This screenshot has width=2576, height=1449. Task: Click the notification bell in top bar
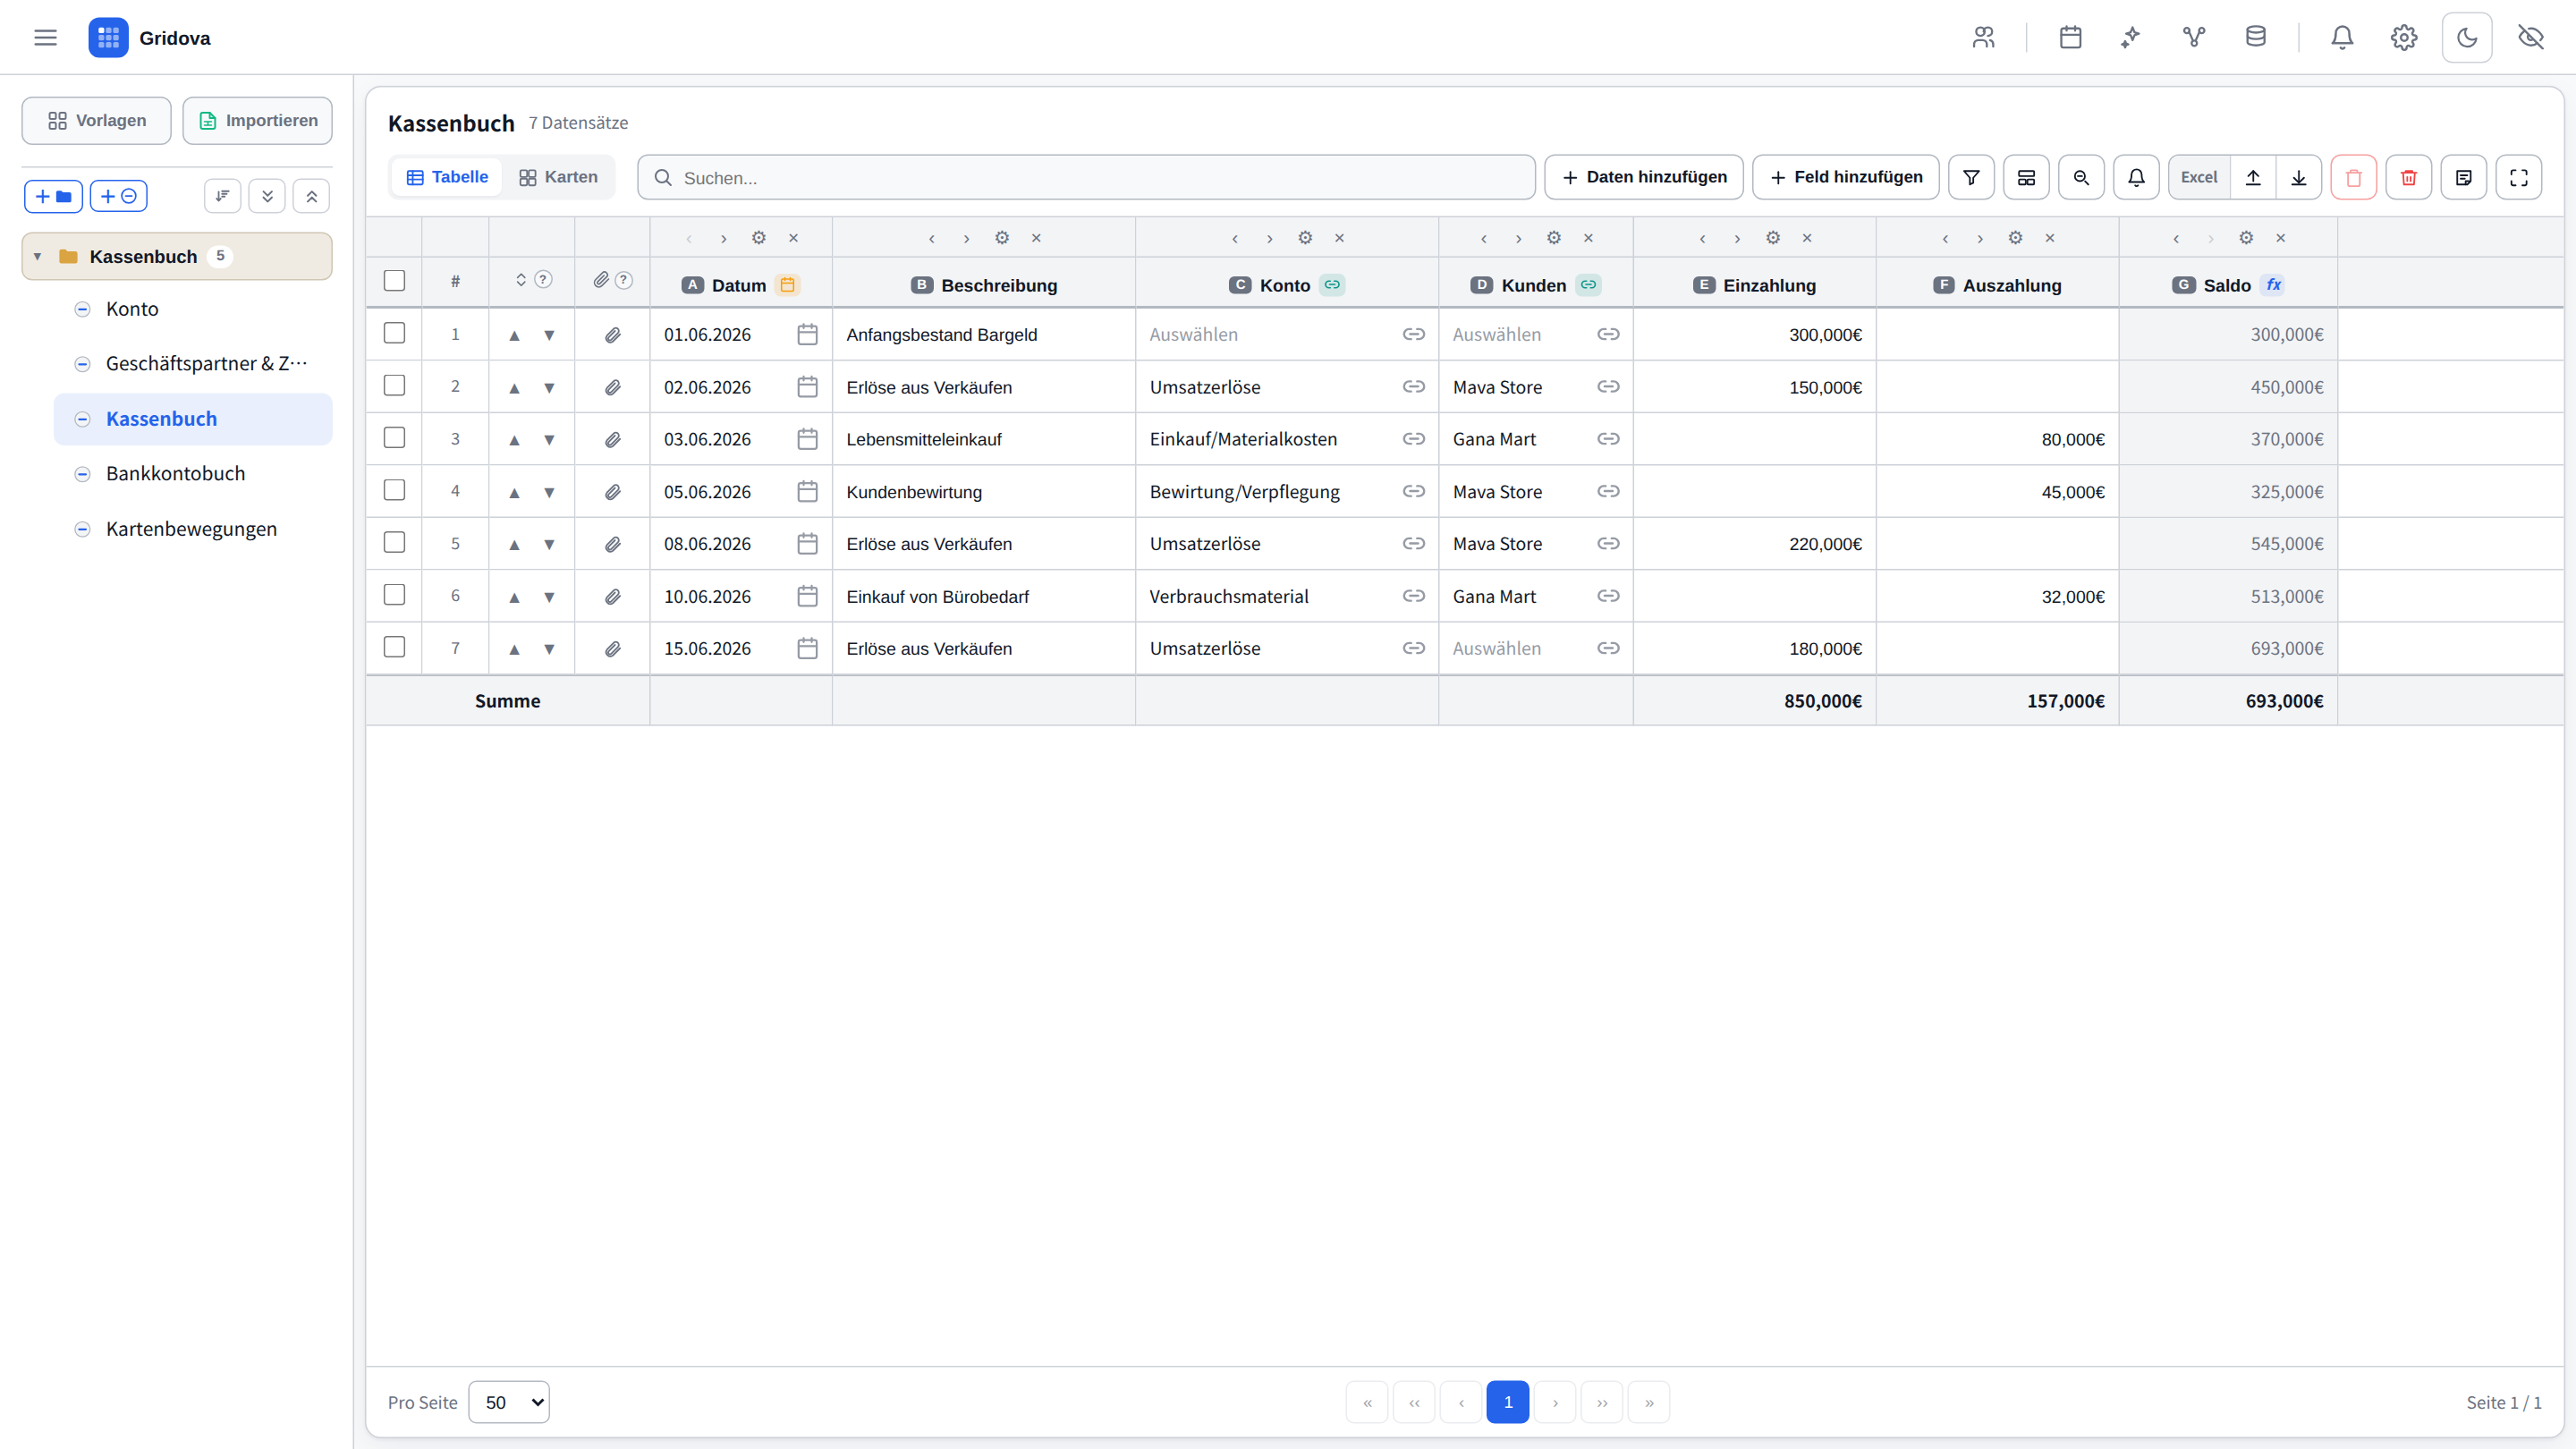click(x=2342, y=38)
